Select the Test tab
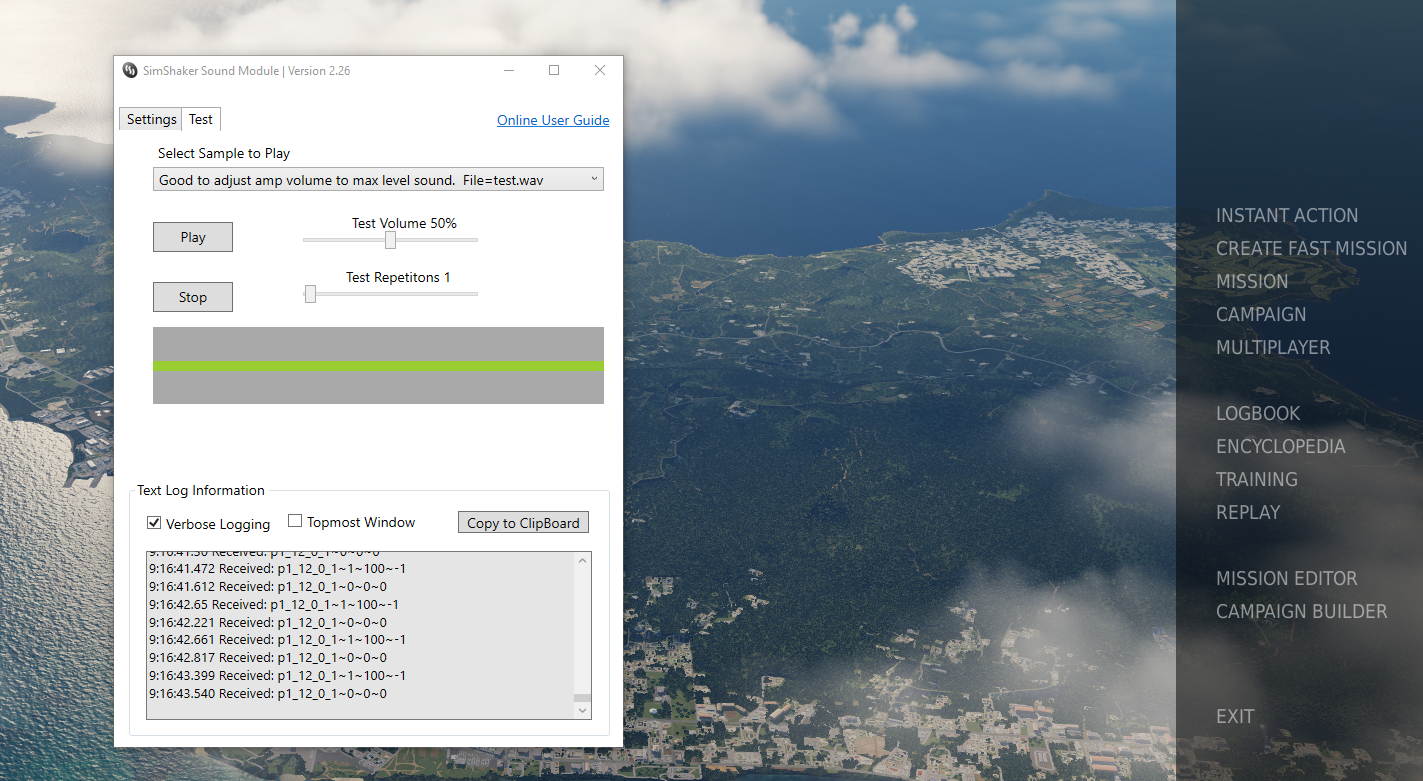The height and width of the screenshot is (781, 1423). pyautogui.click(x=201, y=119)
